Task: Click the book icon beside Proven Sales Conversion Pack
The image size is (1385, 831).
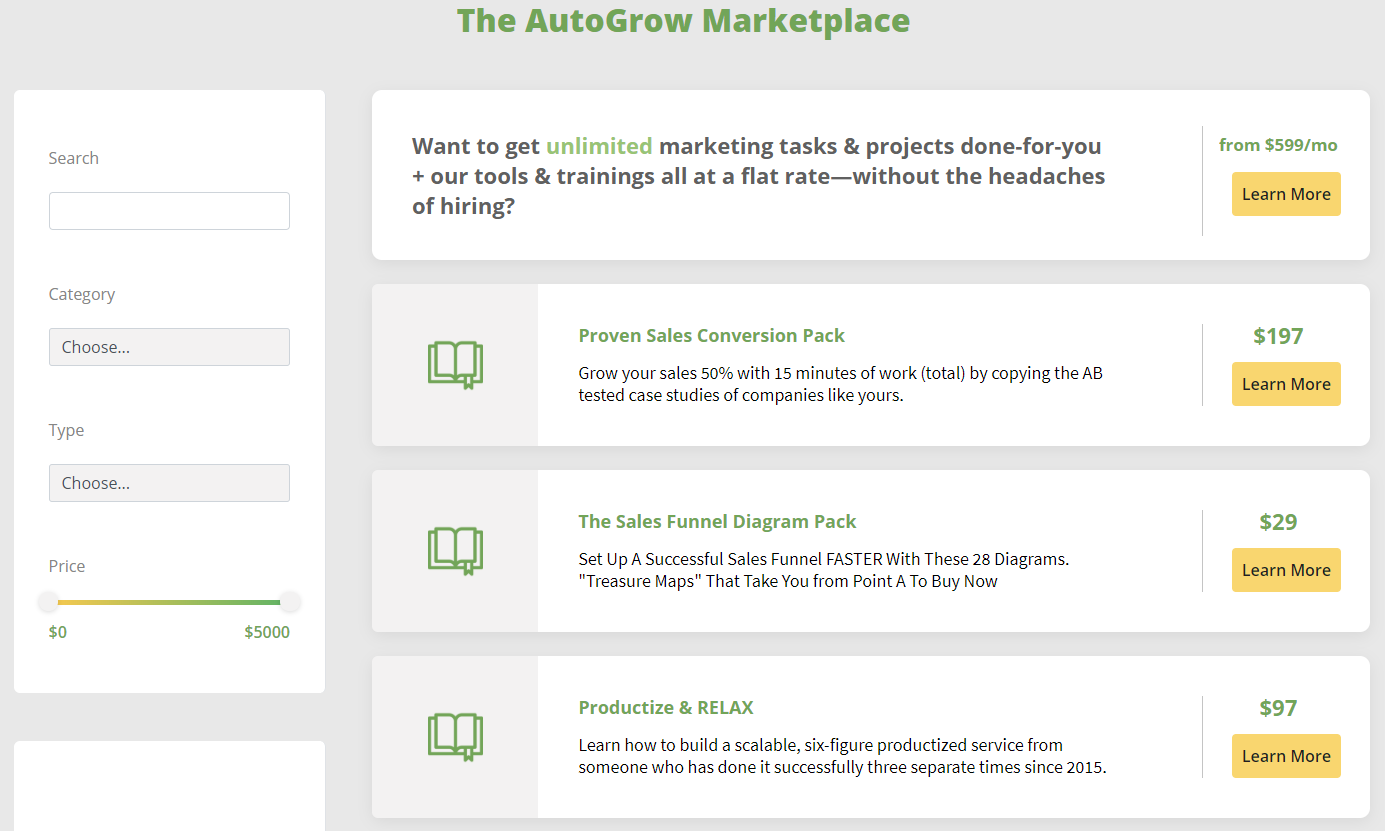Action: (455, 365)
